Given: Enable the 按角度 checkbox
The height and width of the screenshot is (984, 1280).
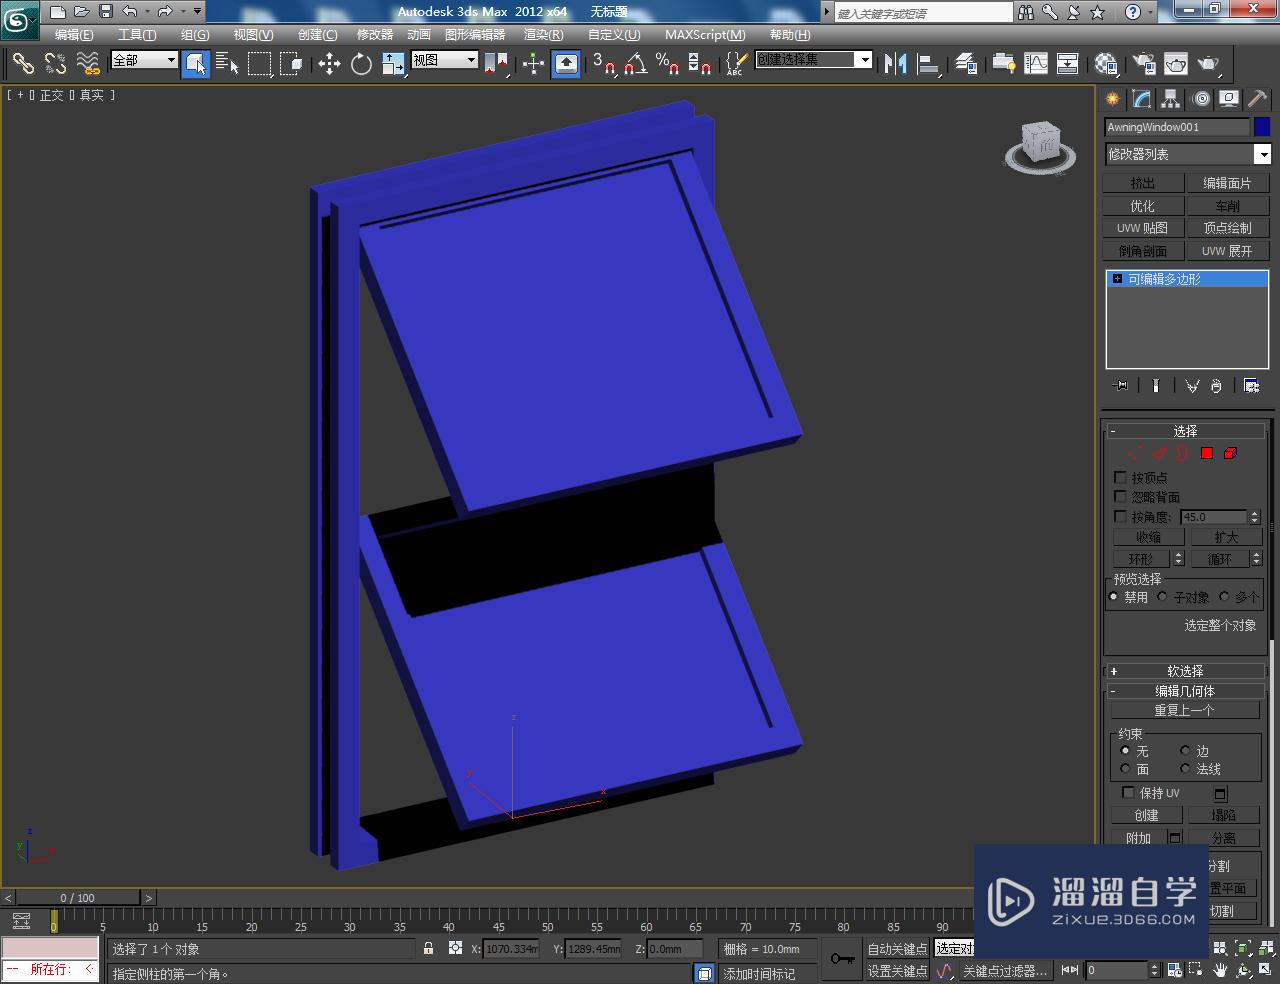Looking at the screenshot, I should click(1120, 517).
